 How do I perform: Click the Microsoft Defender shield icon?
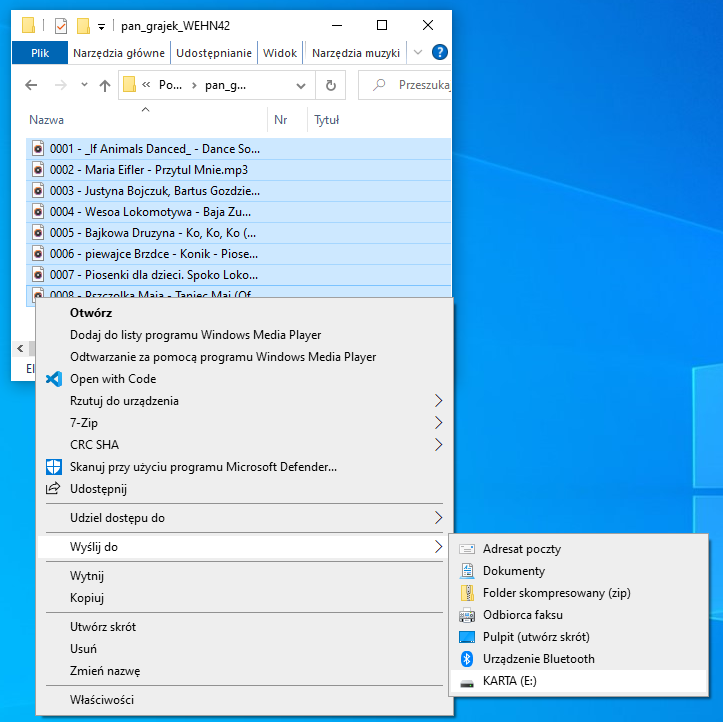54,467
